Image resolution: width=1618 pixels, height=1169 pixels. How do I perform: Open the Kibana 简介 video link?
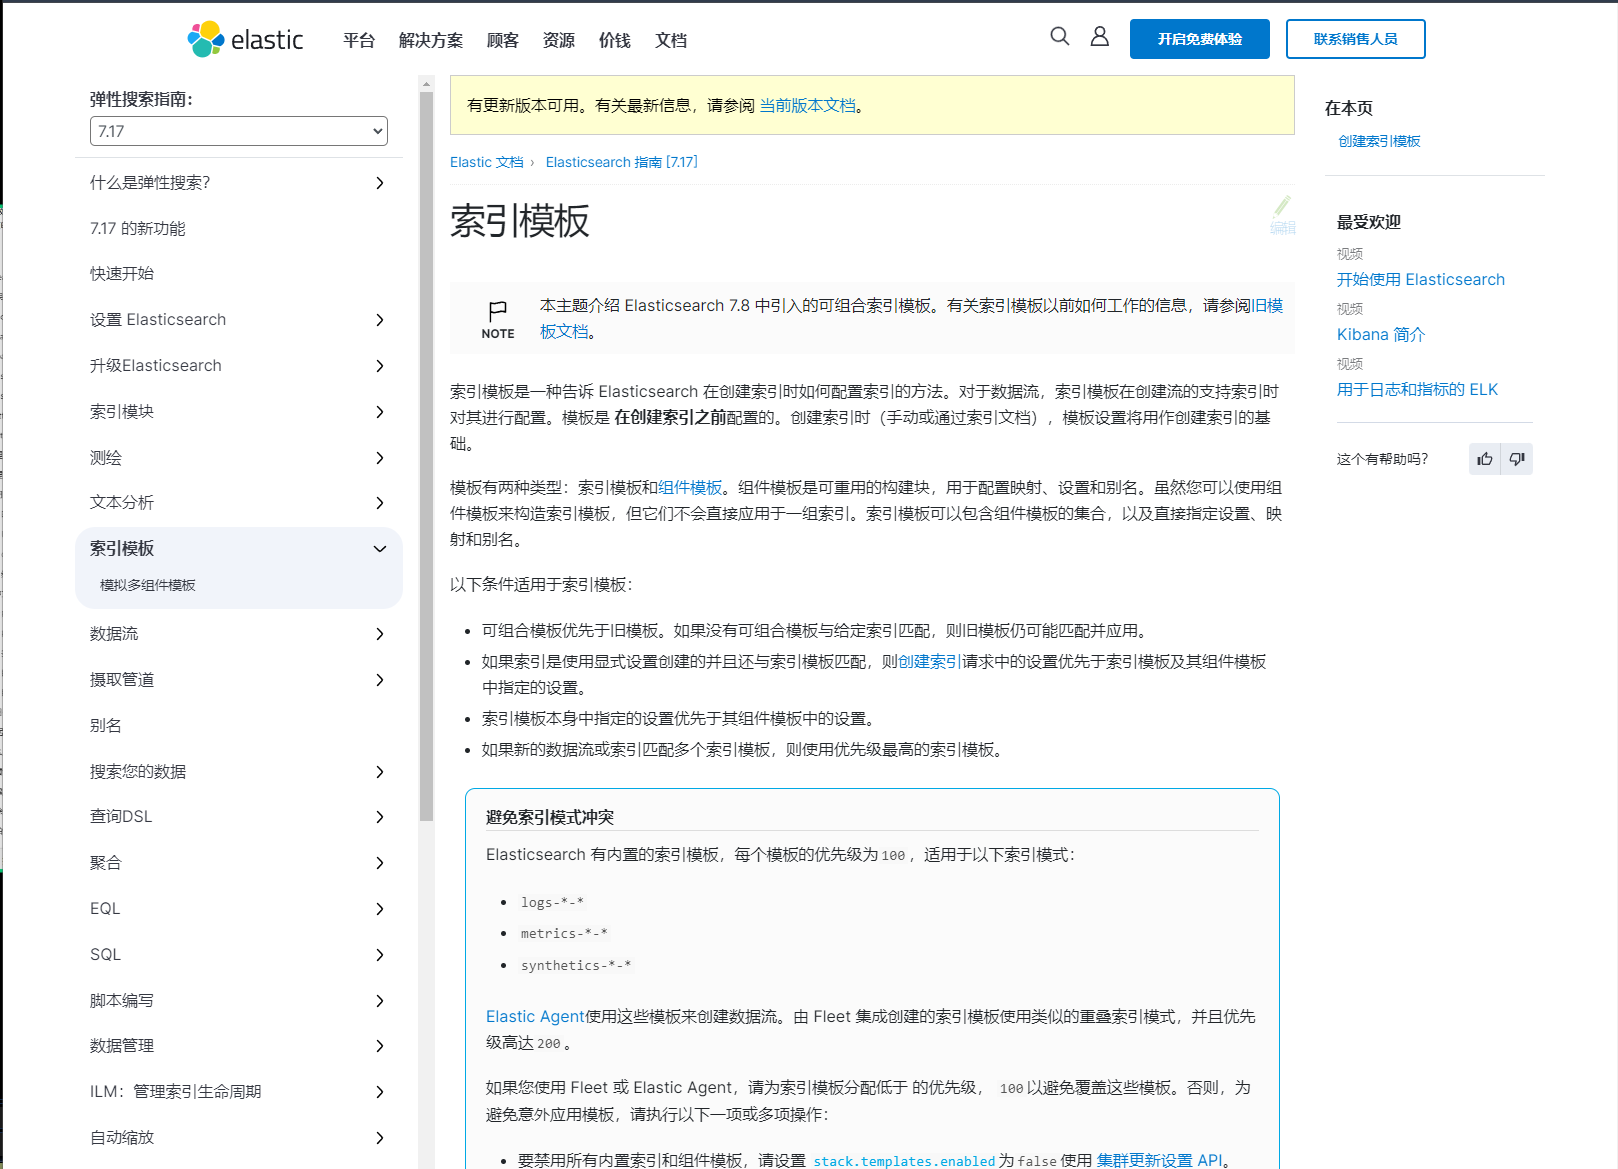coord(1380,335)
